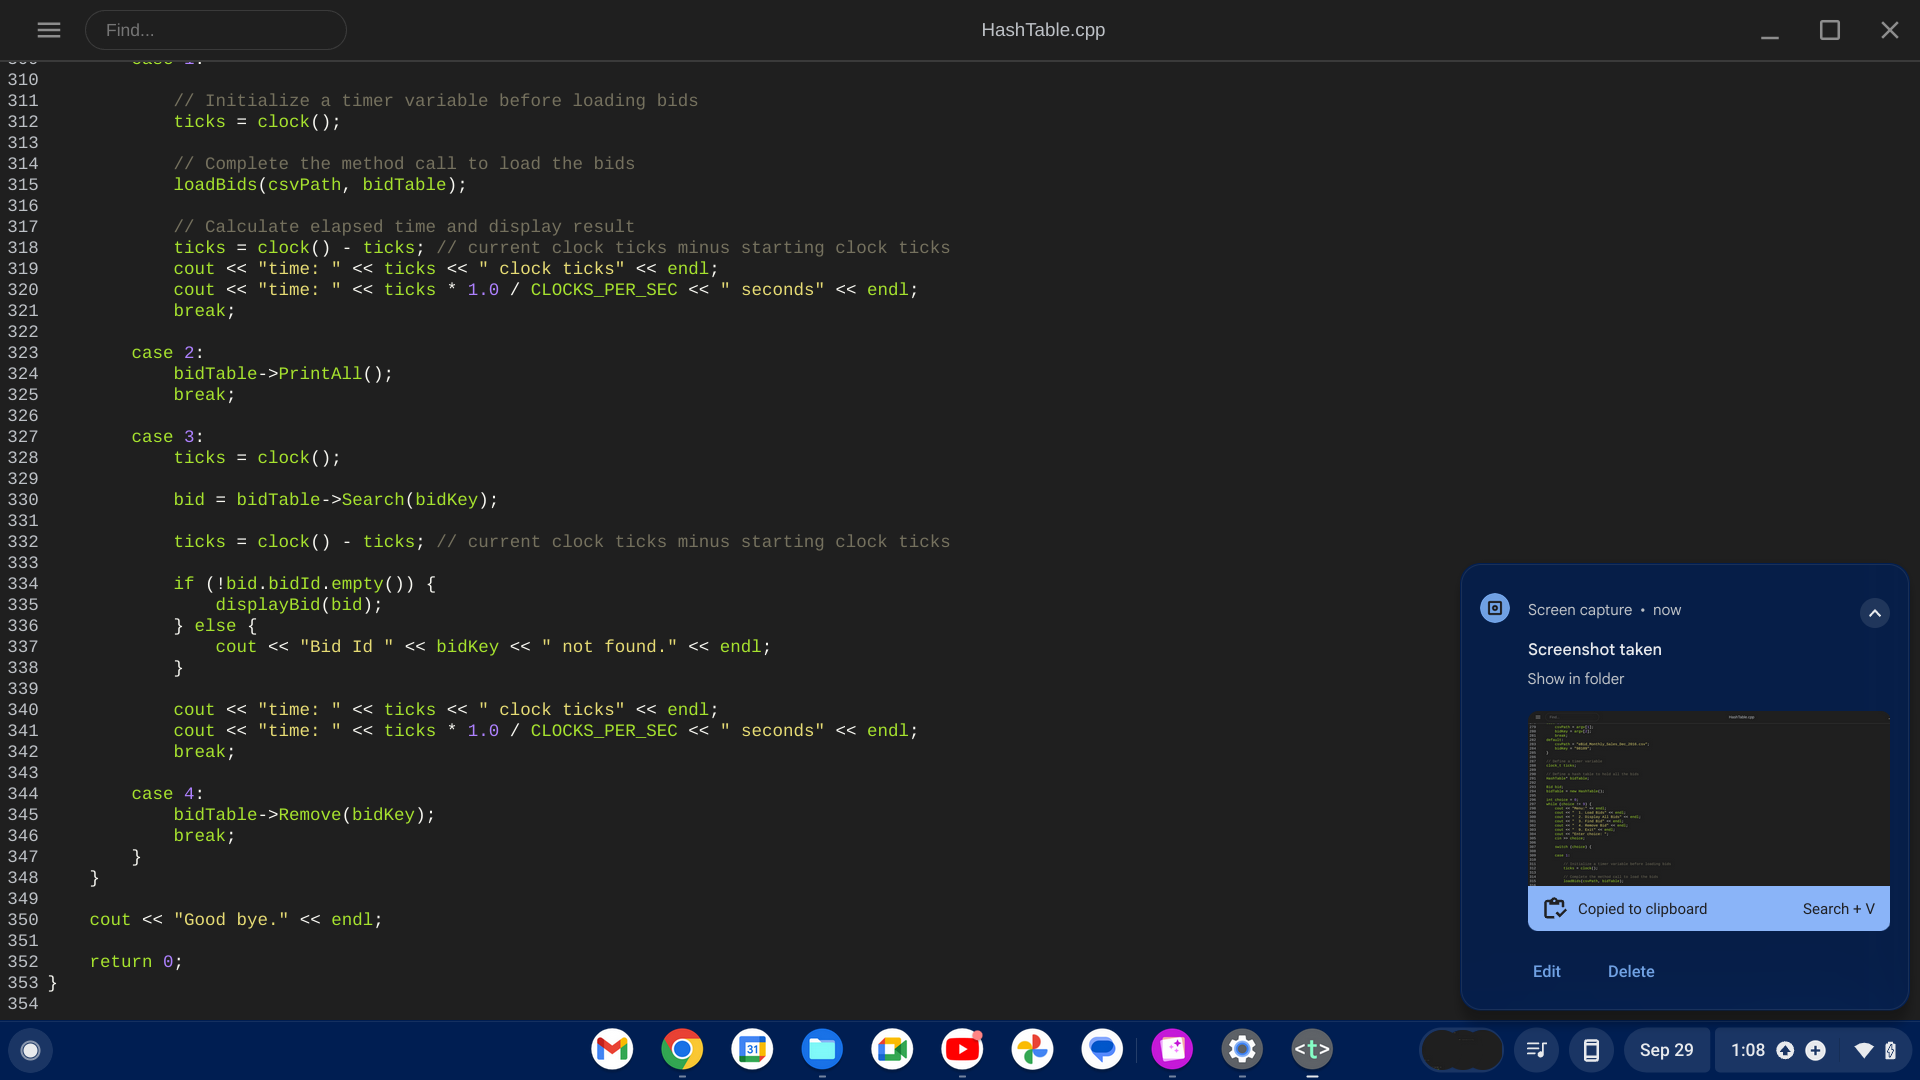Viewport: 1920px width, 1080px height.
Task: Click the screen recording indicator at bottom left
Action: click(x=31, y=1050)
